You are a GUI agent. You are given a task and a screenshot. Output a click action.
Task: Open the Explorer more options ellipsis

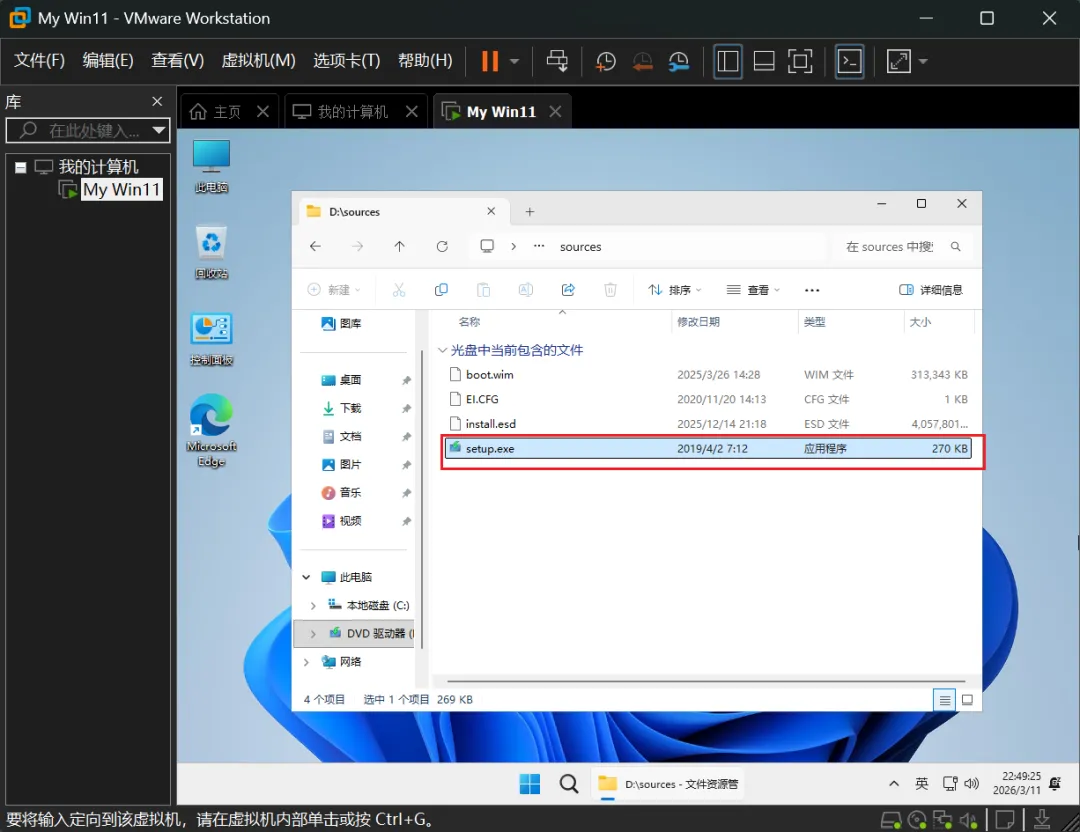pyautogui.click(x=812, y=290)
